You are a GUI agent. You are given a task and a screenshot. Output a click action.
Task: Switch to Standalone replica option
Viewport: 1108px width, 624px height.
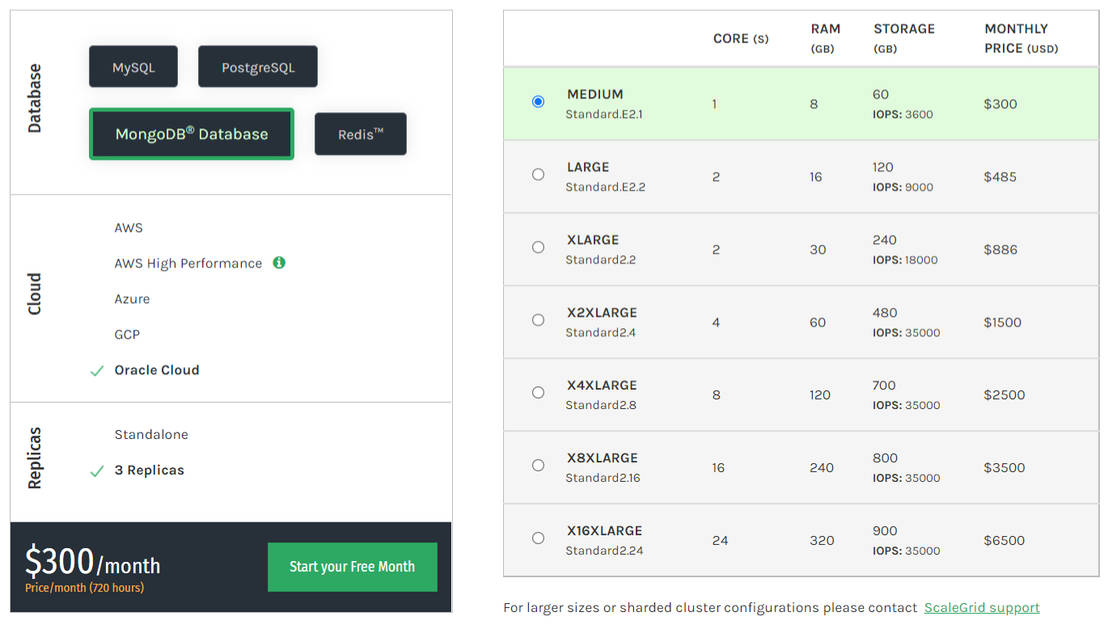(x=151, y=435)
